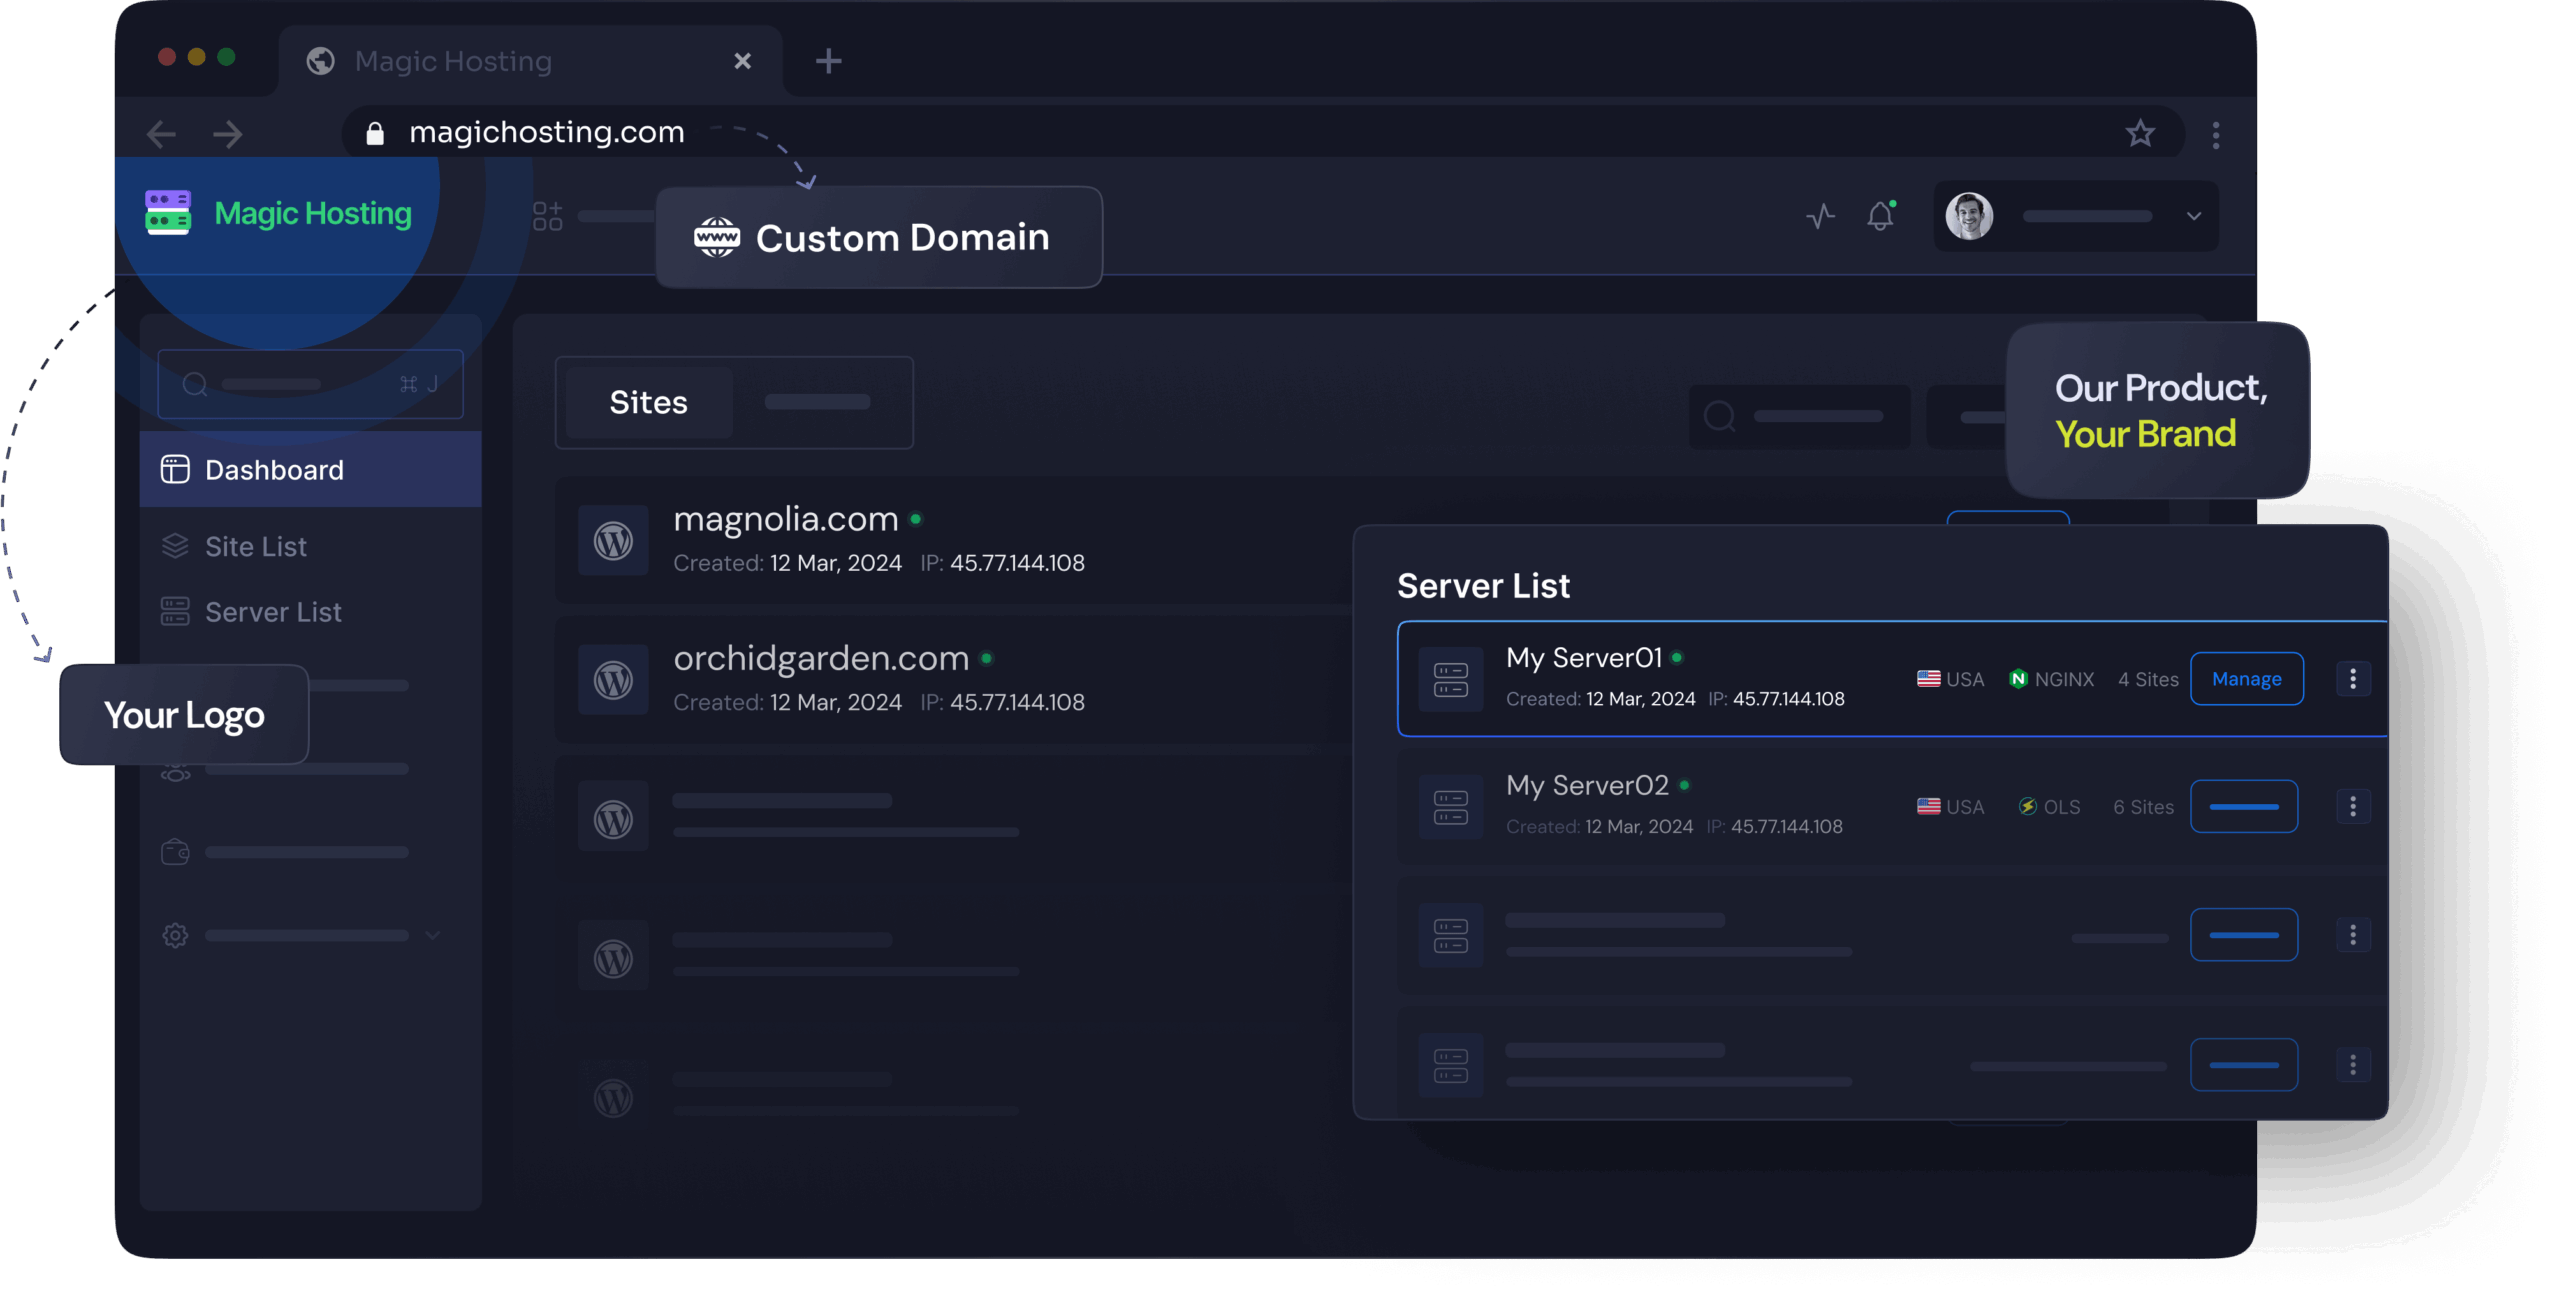Screen dimensions: 2560x1292
Task: Open Dashboard in the sidebar
Action: click(310, 469)
